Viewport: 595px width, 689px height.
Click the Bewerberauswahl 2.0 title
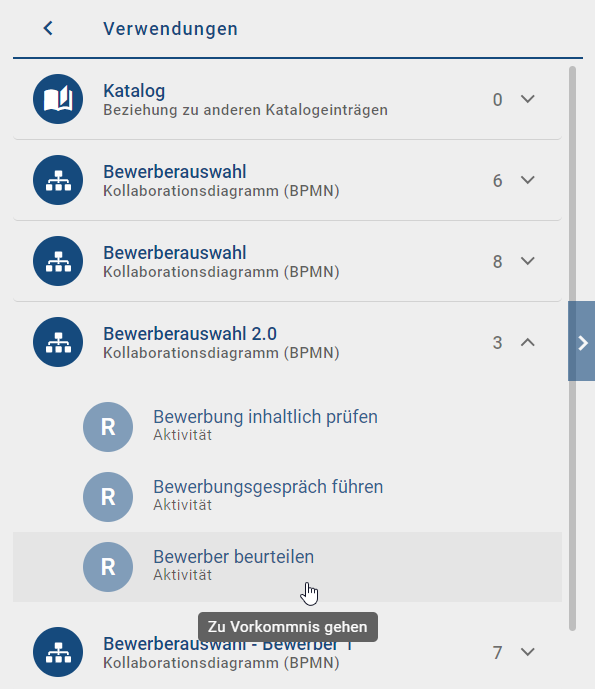pyautogui.click(x=190, y=334)
